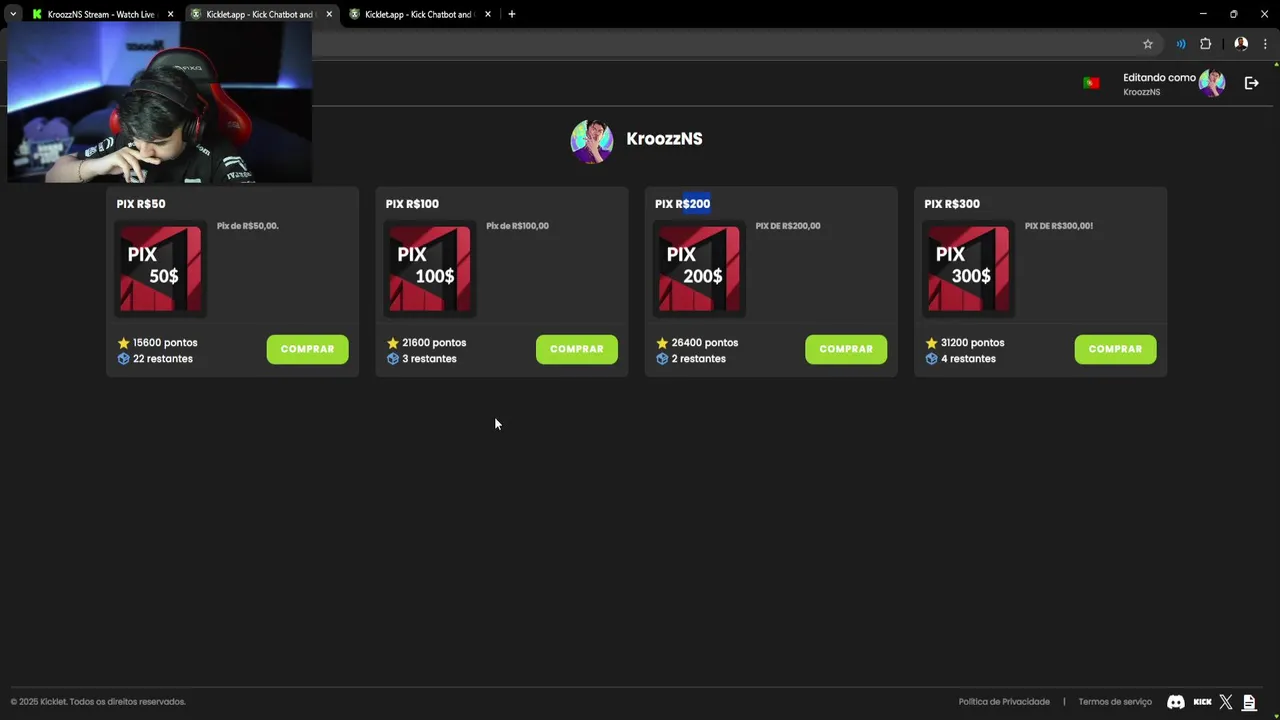Click the PIX R$100 card title
This screenshot has height=720, width=1280.
[412, 204]
